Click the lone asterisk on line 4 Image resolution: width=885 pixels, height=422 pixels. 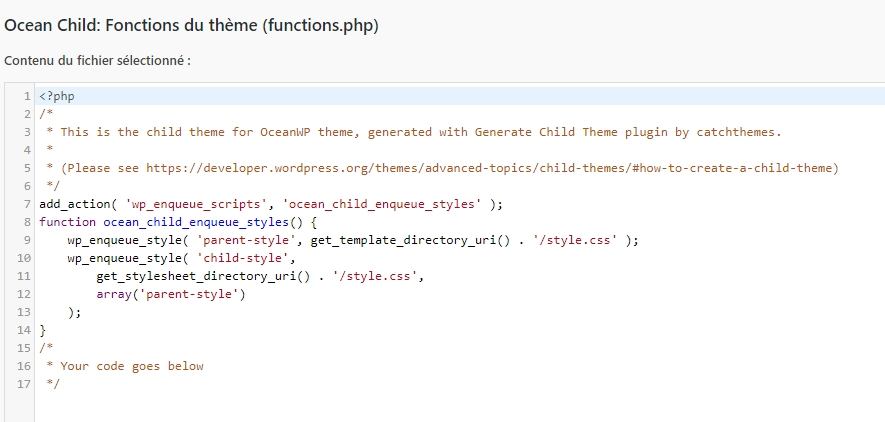[x=50, y=150]
